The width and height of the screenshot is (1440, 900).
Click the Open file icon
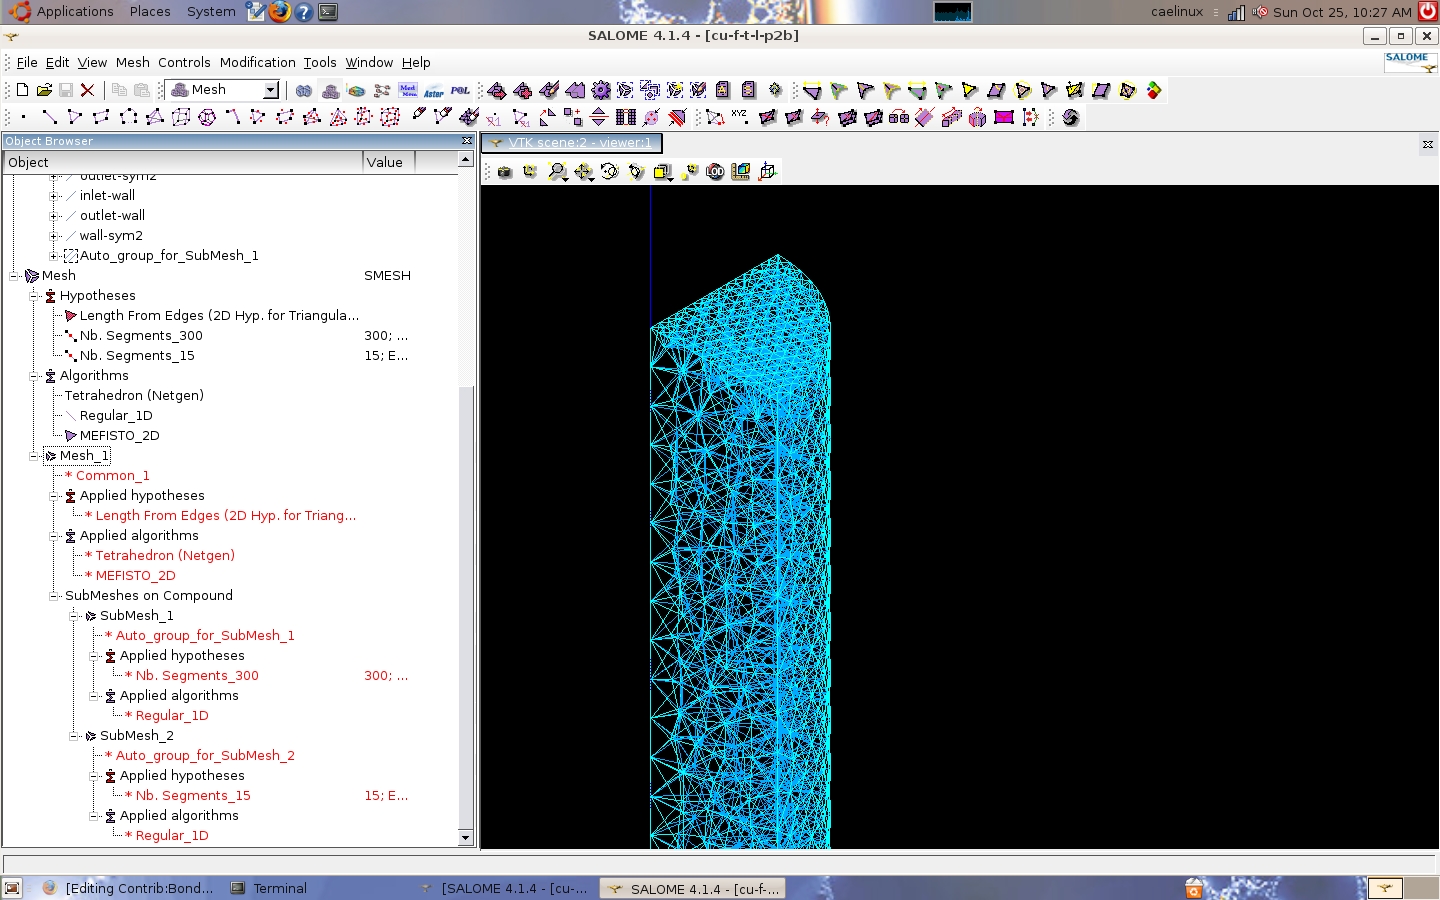44,90
